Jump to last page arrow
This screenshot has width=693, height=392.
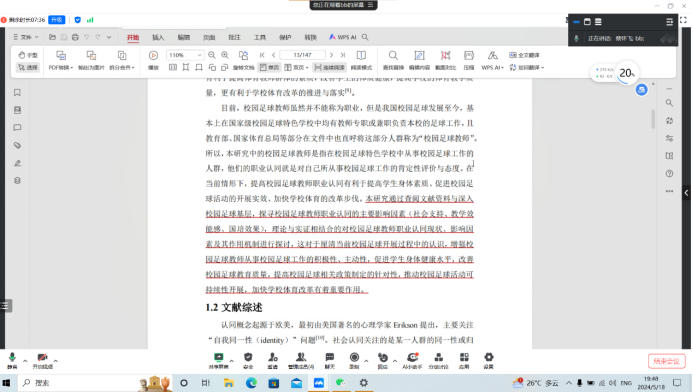[343, 55]
